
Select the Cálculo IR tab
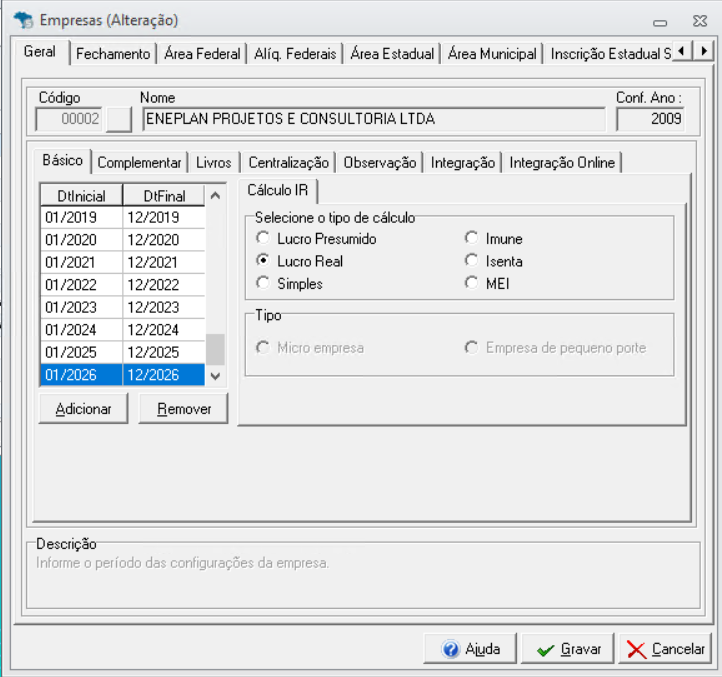tap(278, 190)
